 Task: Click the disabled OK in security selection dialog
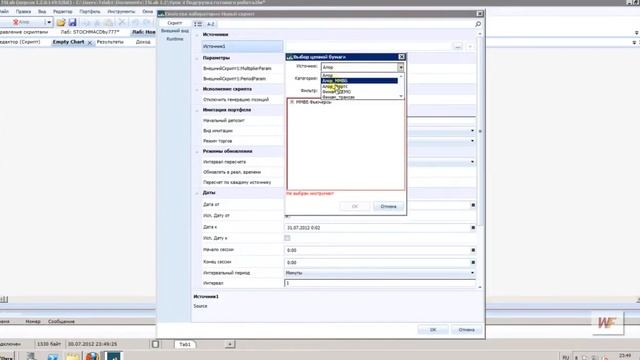355,207
